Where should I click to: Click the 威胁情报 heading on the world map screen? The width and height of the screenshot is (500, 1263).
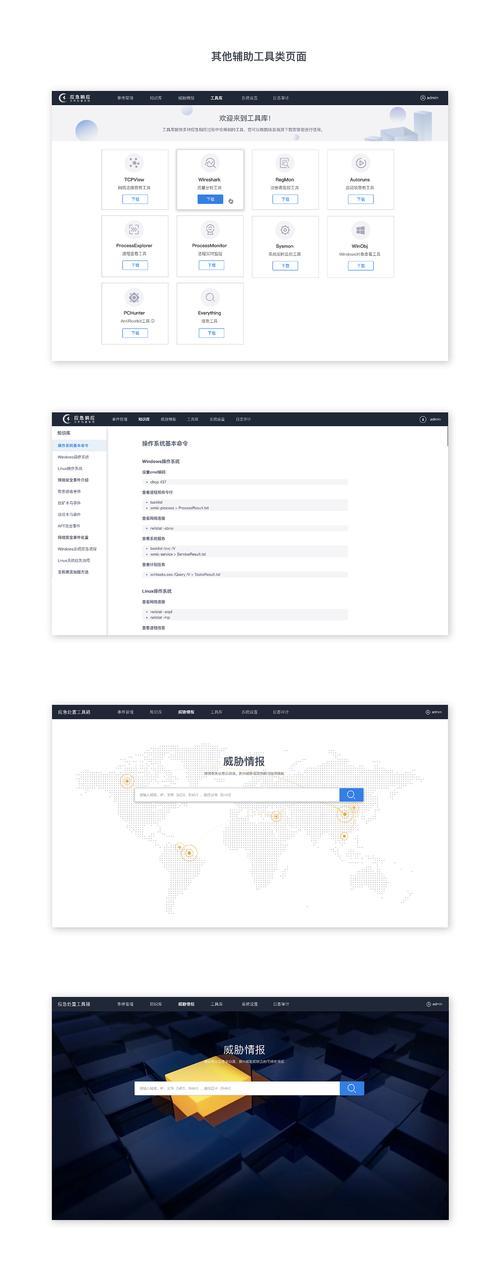(x=245, y=761)
